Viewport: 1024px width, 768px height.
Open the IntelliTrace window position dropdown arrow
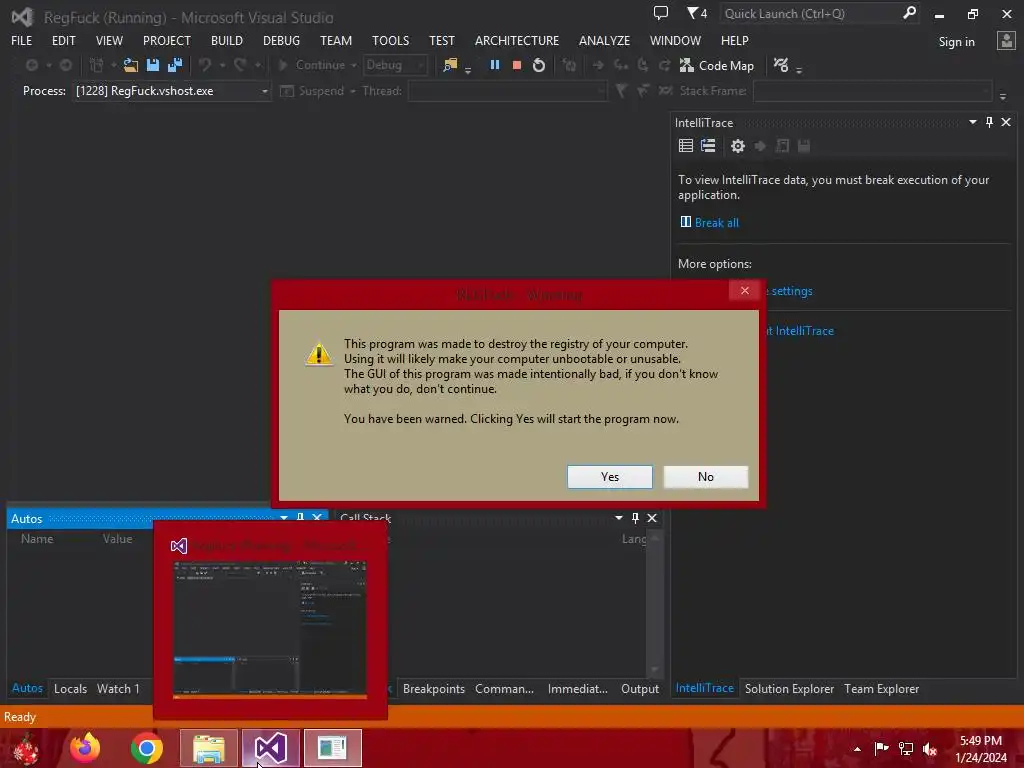click(x=973, y=122)
